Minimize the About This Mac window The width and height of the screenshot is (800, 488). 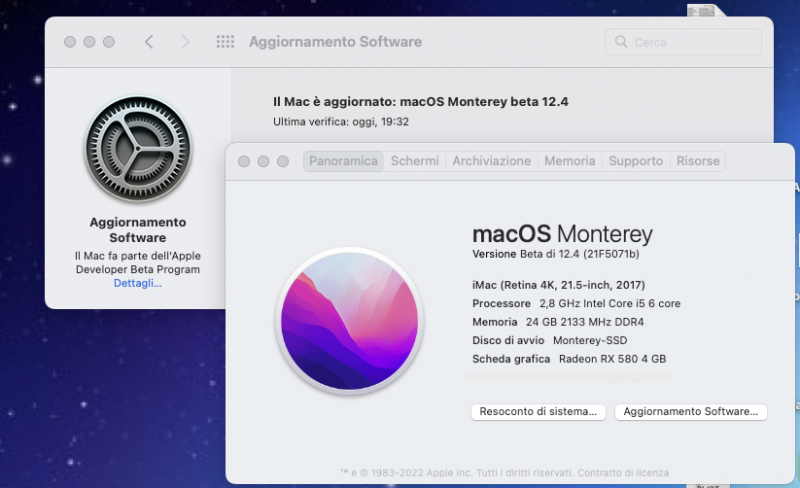point(263,161)
